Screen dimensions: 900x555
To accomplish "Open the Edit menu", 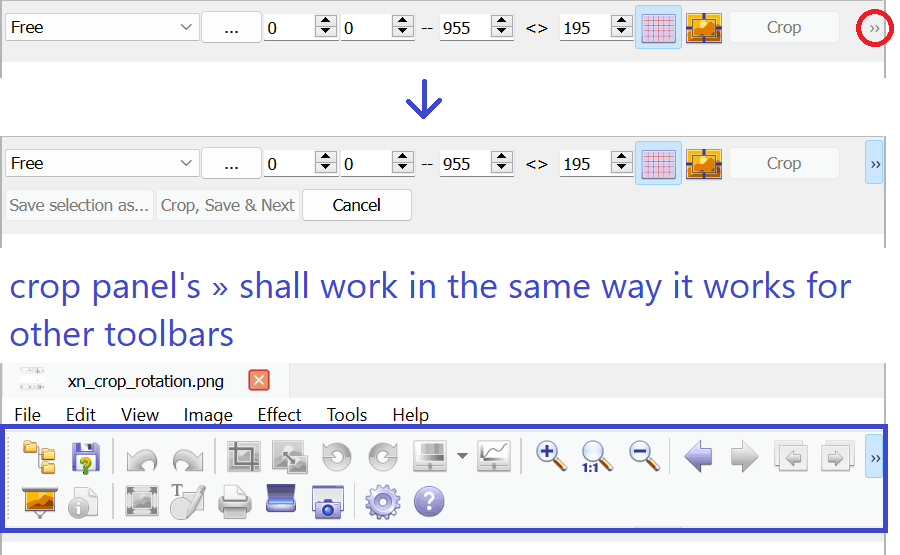I will click(x=80, y=414).
